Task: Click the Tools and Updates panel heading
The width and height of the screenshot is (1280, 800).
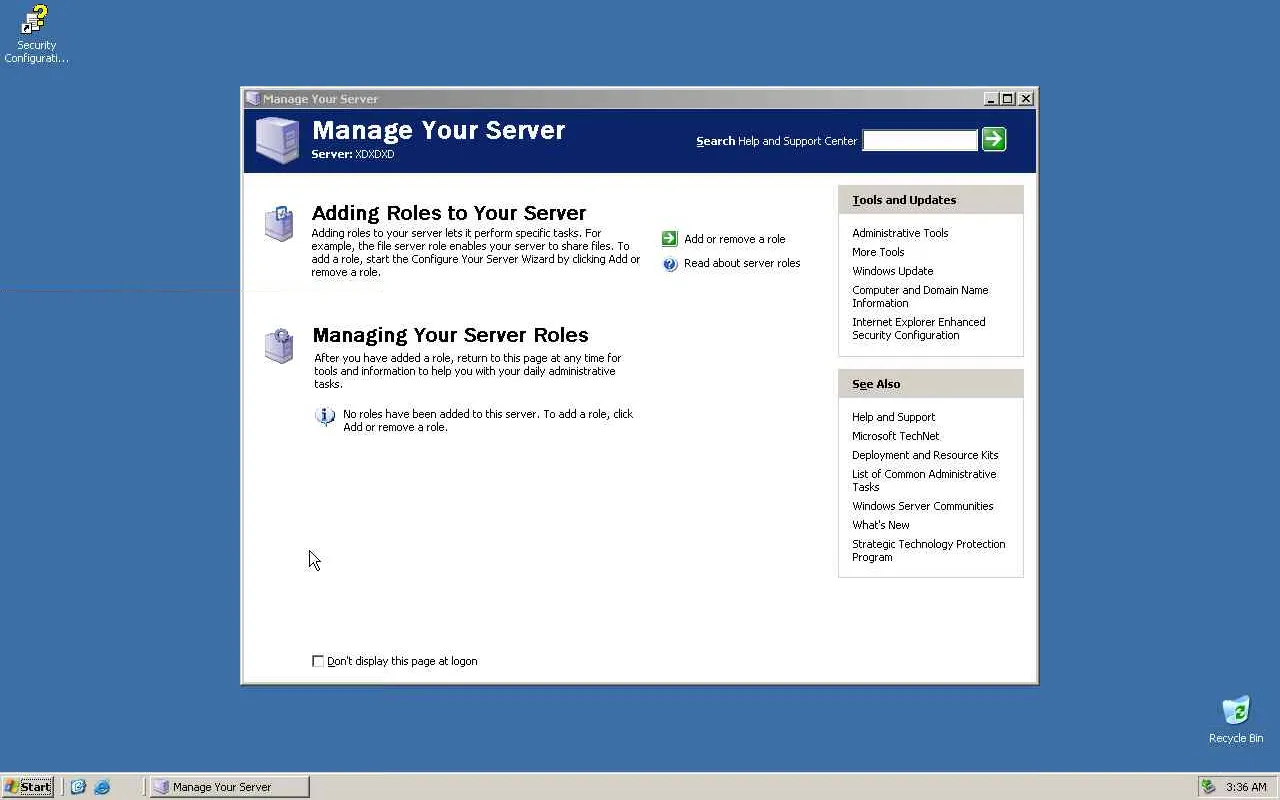Action: tap(904, 200)
